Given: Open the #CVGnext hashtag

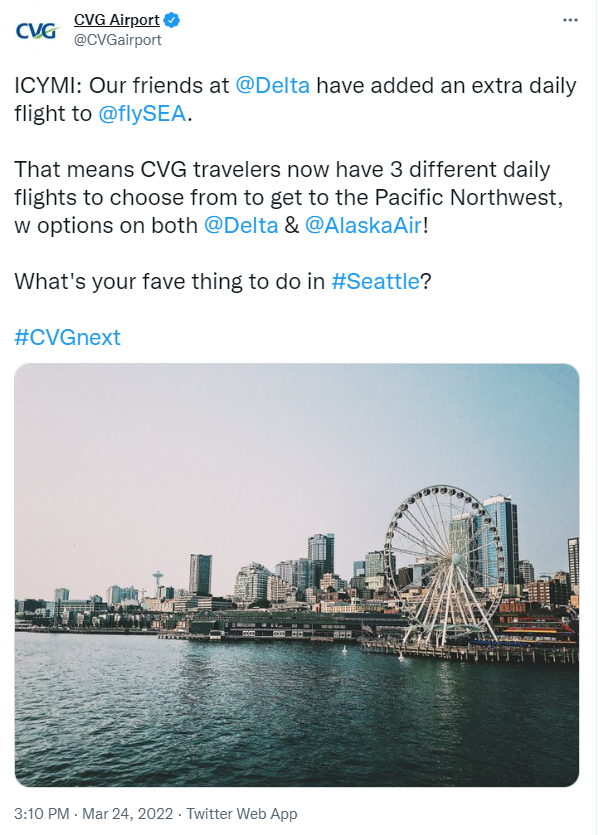Looking at the screenshot, I should pos(68,338).
